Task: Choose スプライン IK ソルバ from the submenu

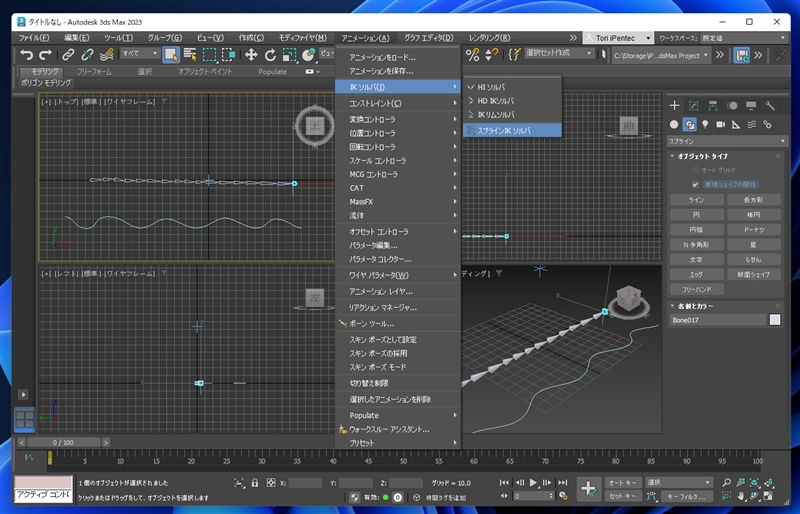Action: (512, 131)
